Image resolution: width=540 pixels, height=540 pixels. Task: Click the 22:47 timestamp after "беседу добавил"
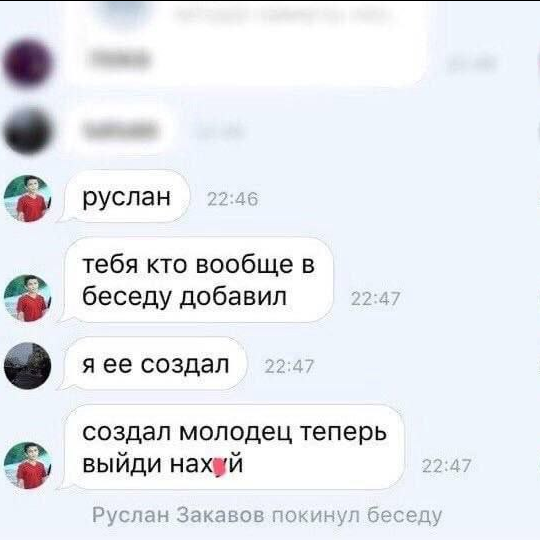(x=375, y=299)
